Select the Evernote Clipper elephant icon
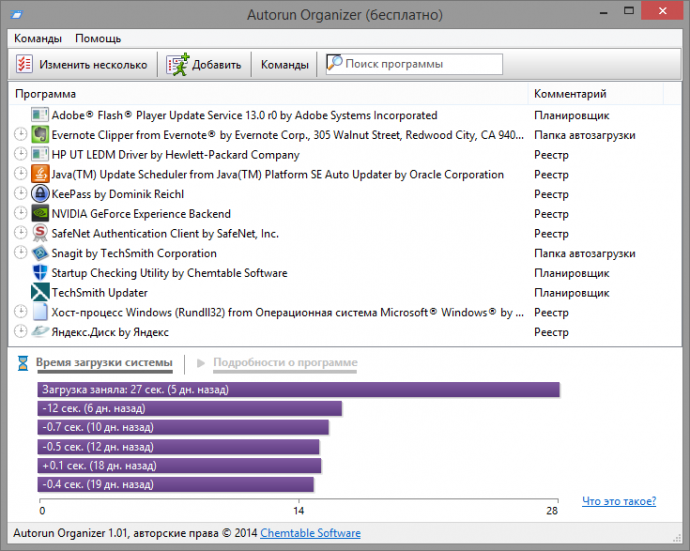Screen dimensions: 690x551 click(x=40, y=134)
